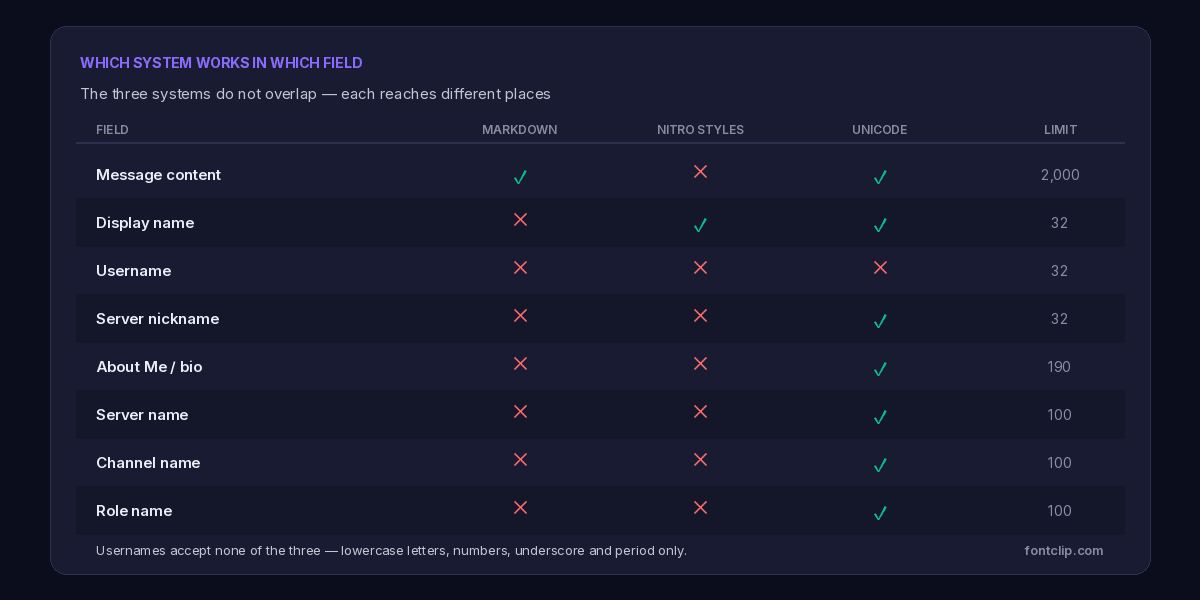Click the 100 limit for Role name
Viewport: 1200px width, 600px height.
tap(1060, 511)
